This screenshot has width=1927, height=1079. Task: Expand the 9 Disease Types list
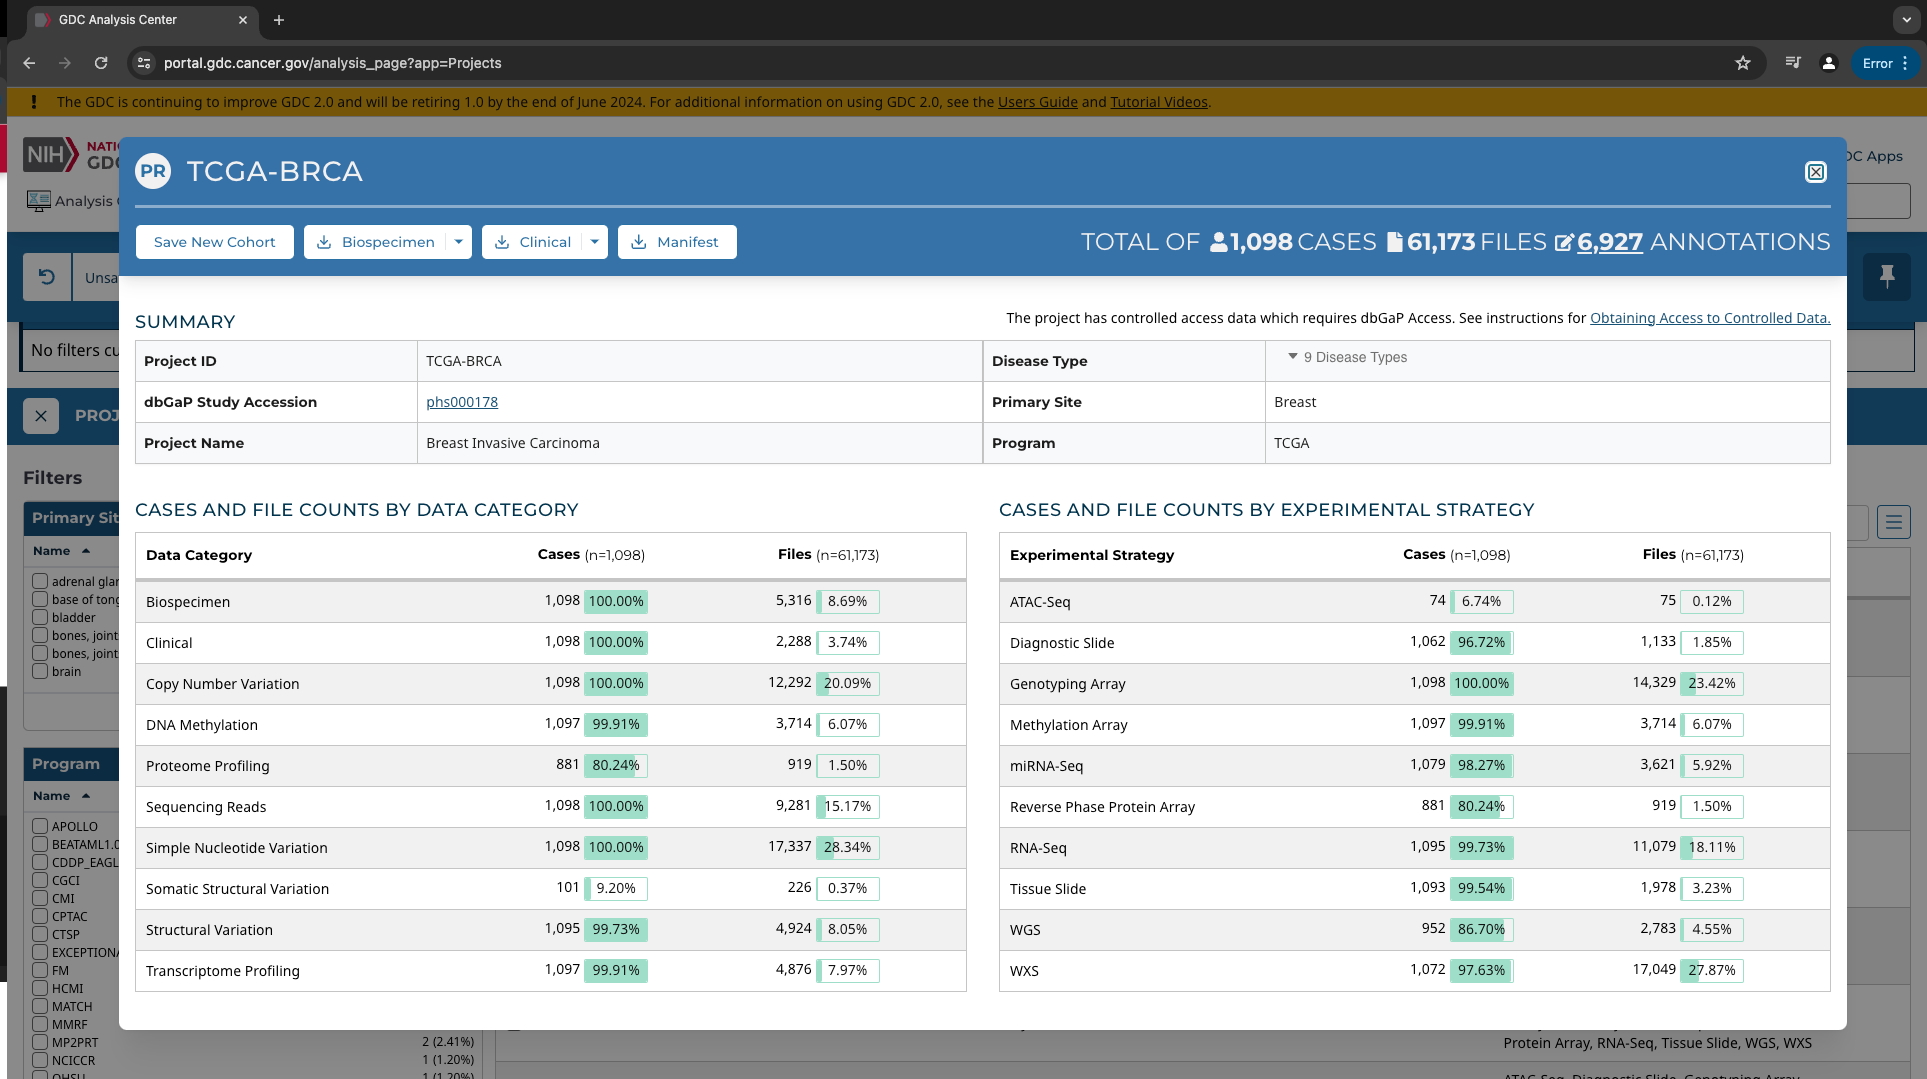pos(1348,357)
